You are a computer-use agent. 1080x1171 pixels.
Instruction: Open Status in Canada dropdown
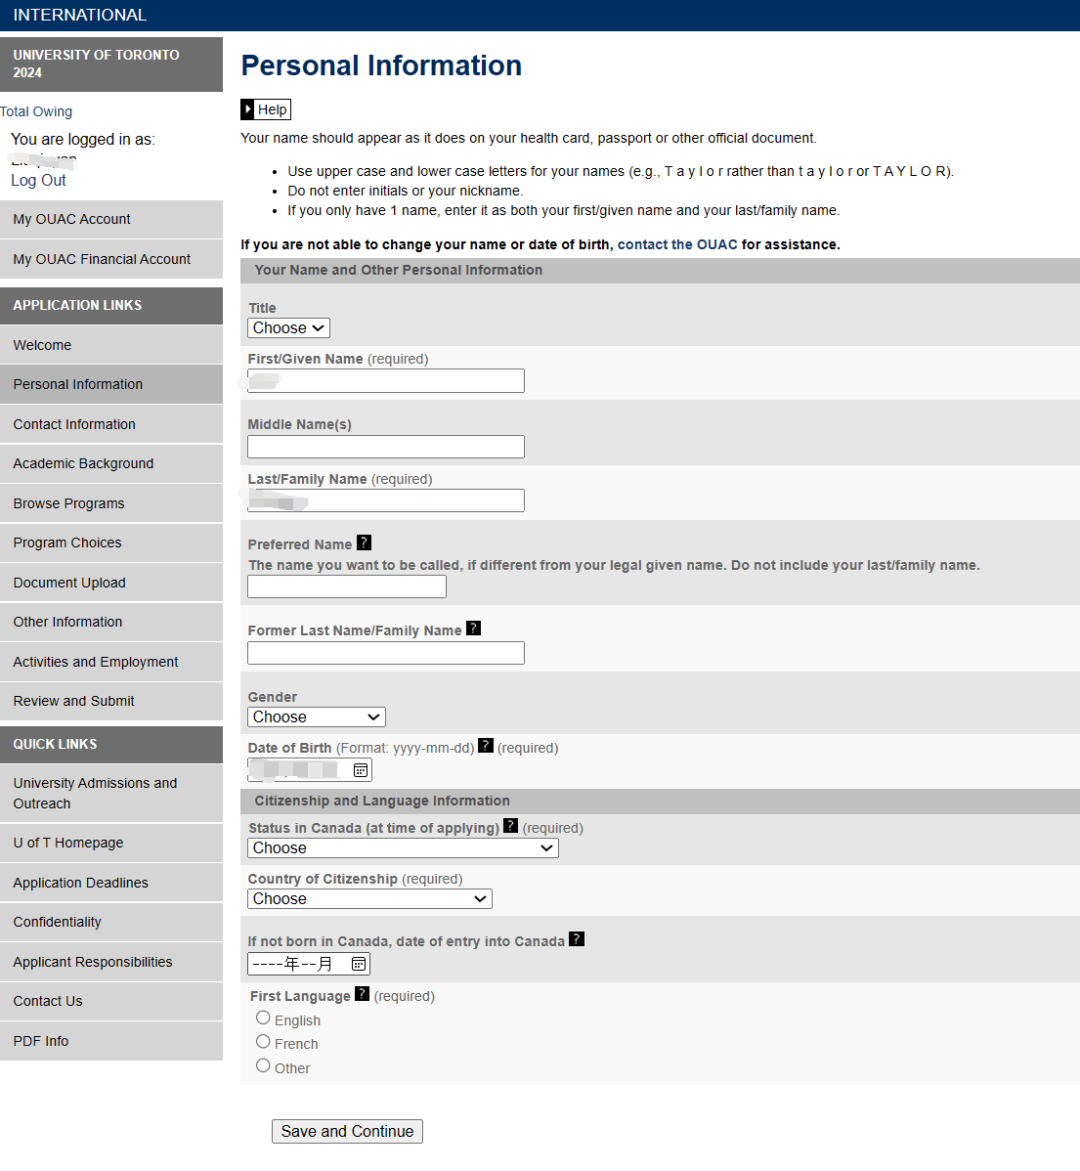pos(403,848)
